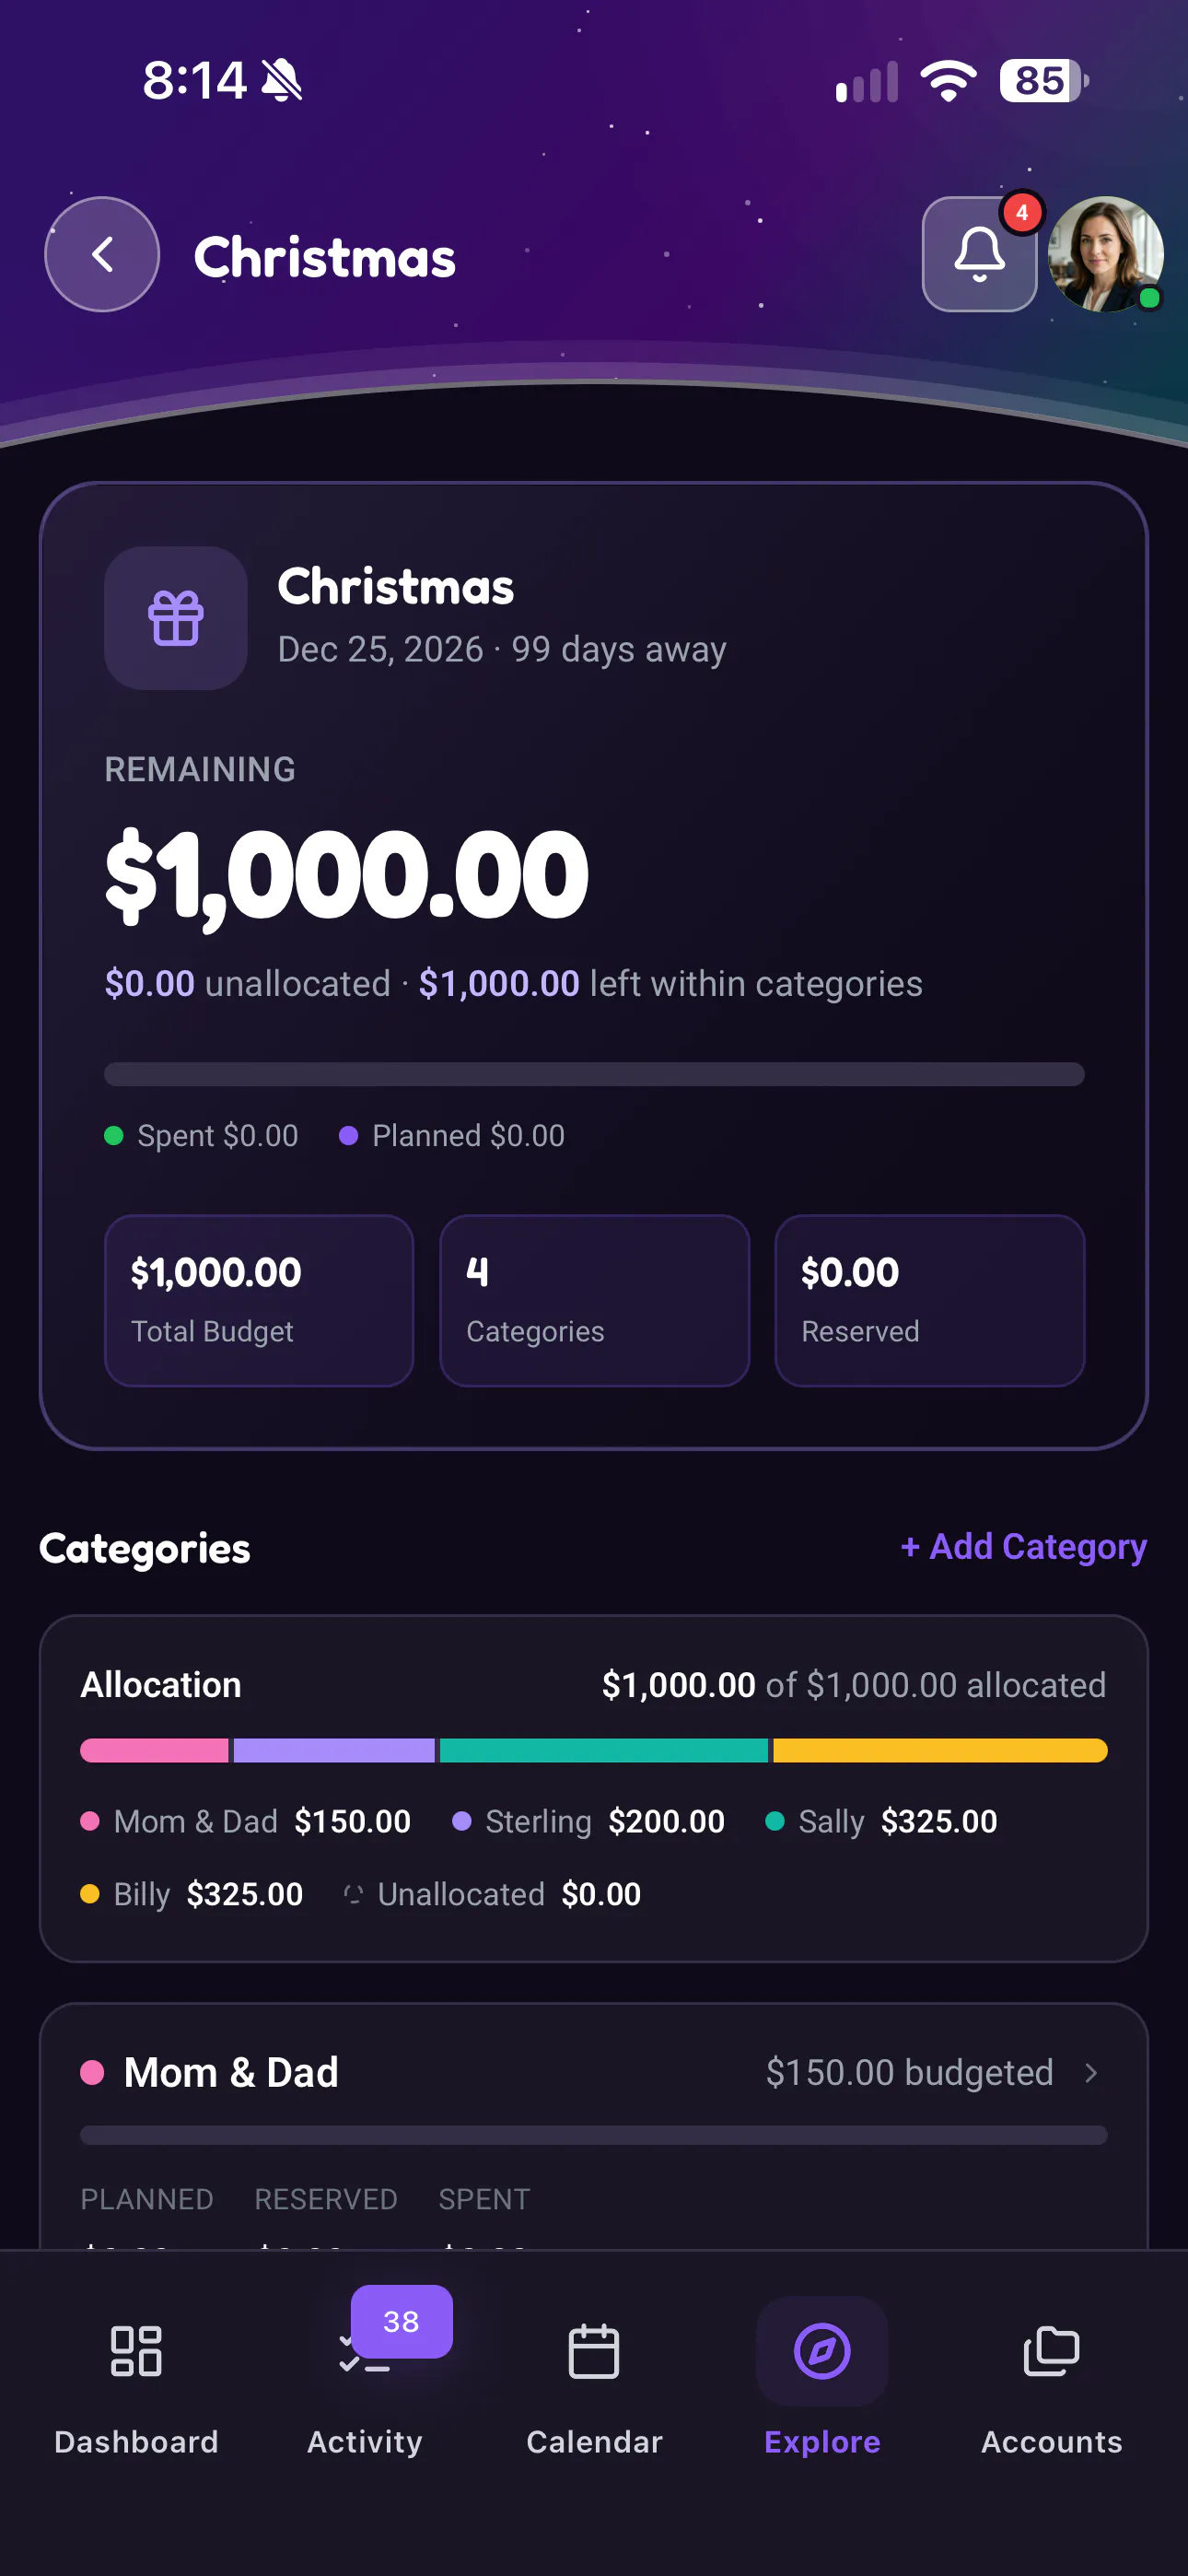Open the Calendar tab icon

pos(594,2351)
